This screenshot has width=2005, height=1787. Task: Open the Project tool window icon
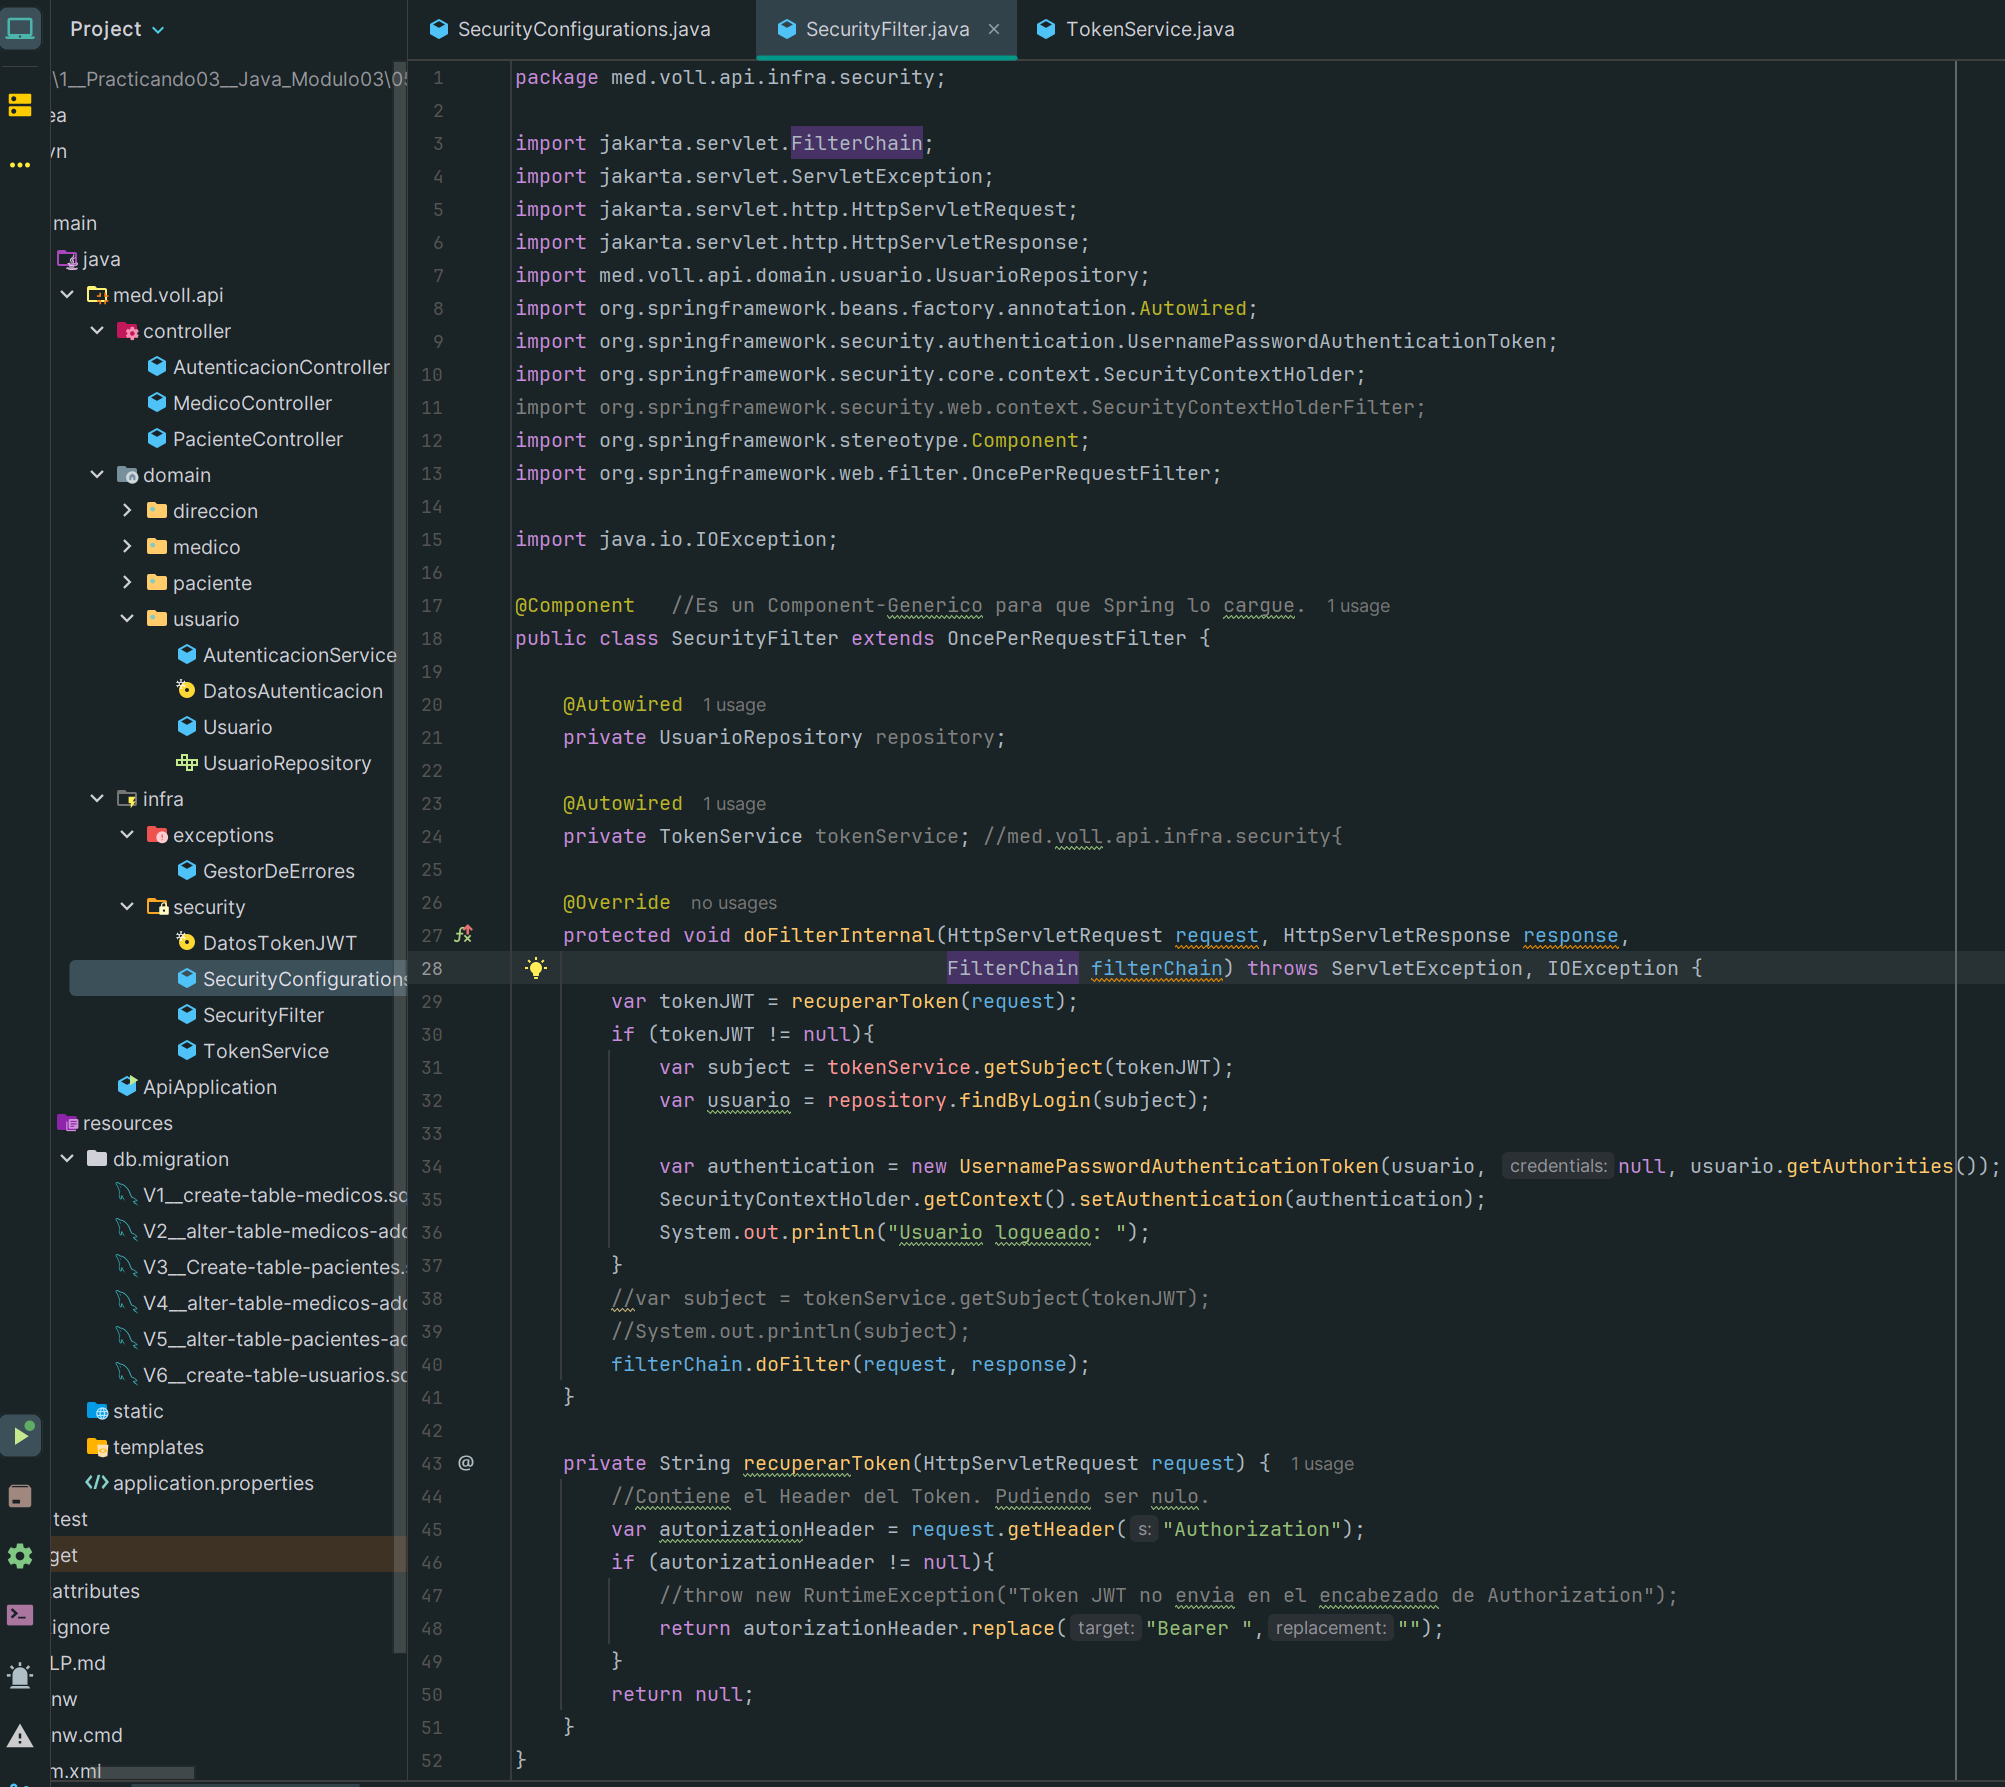click(21, 28)
